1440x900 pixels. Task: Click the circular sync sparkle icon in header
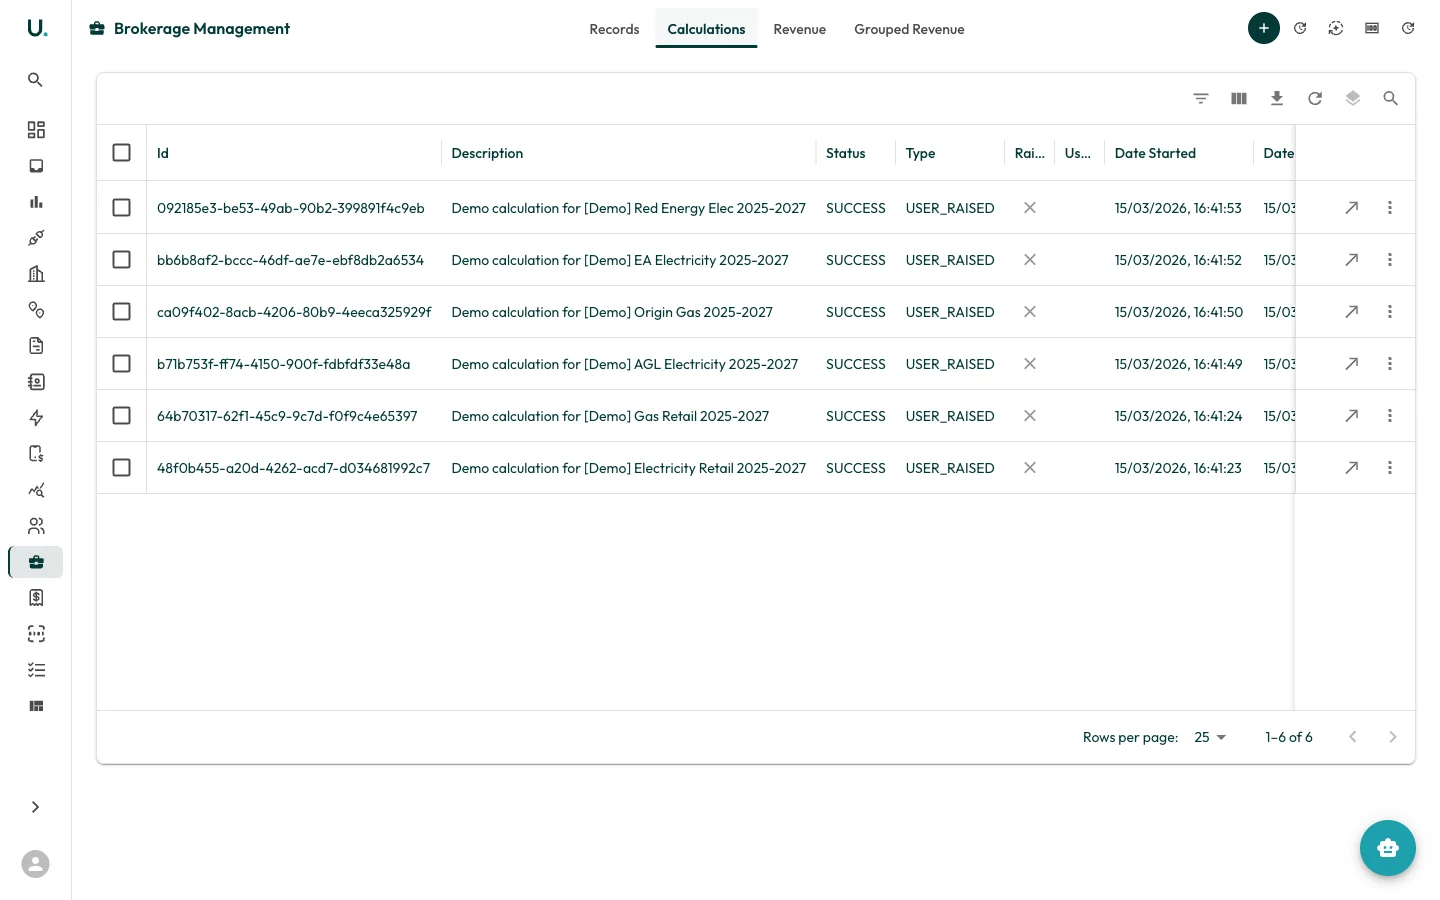(x=1336, y=28)
